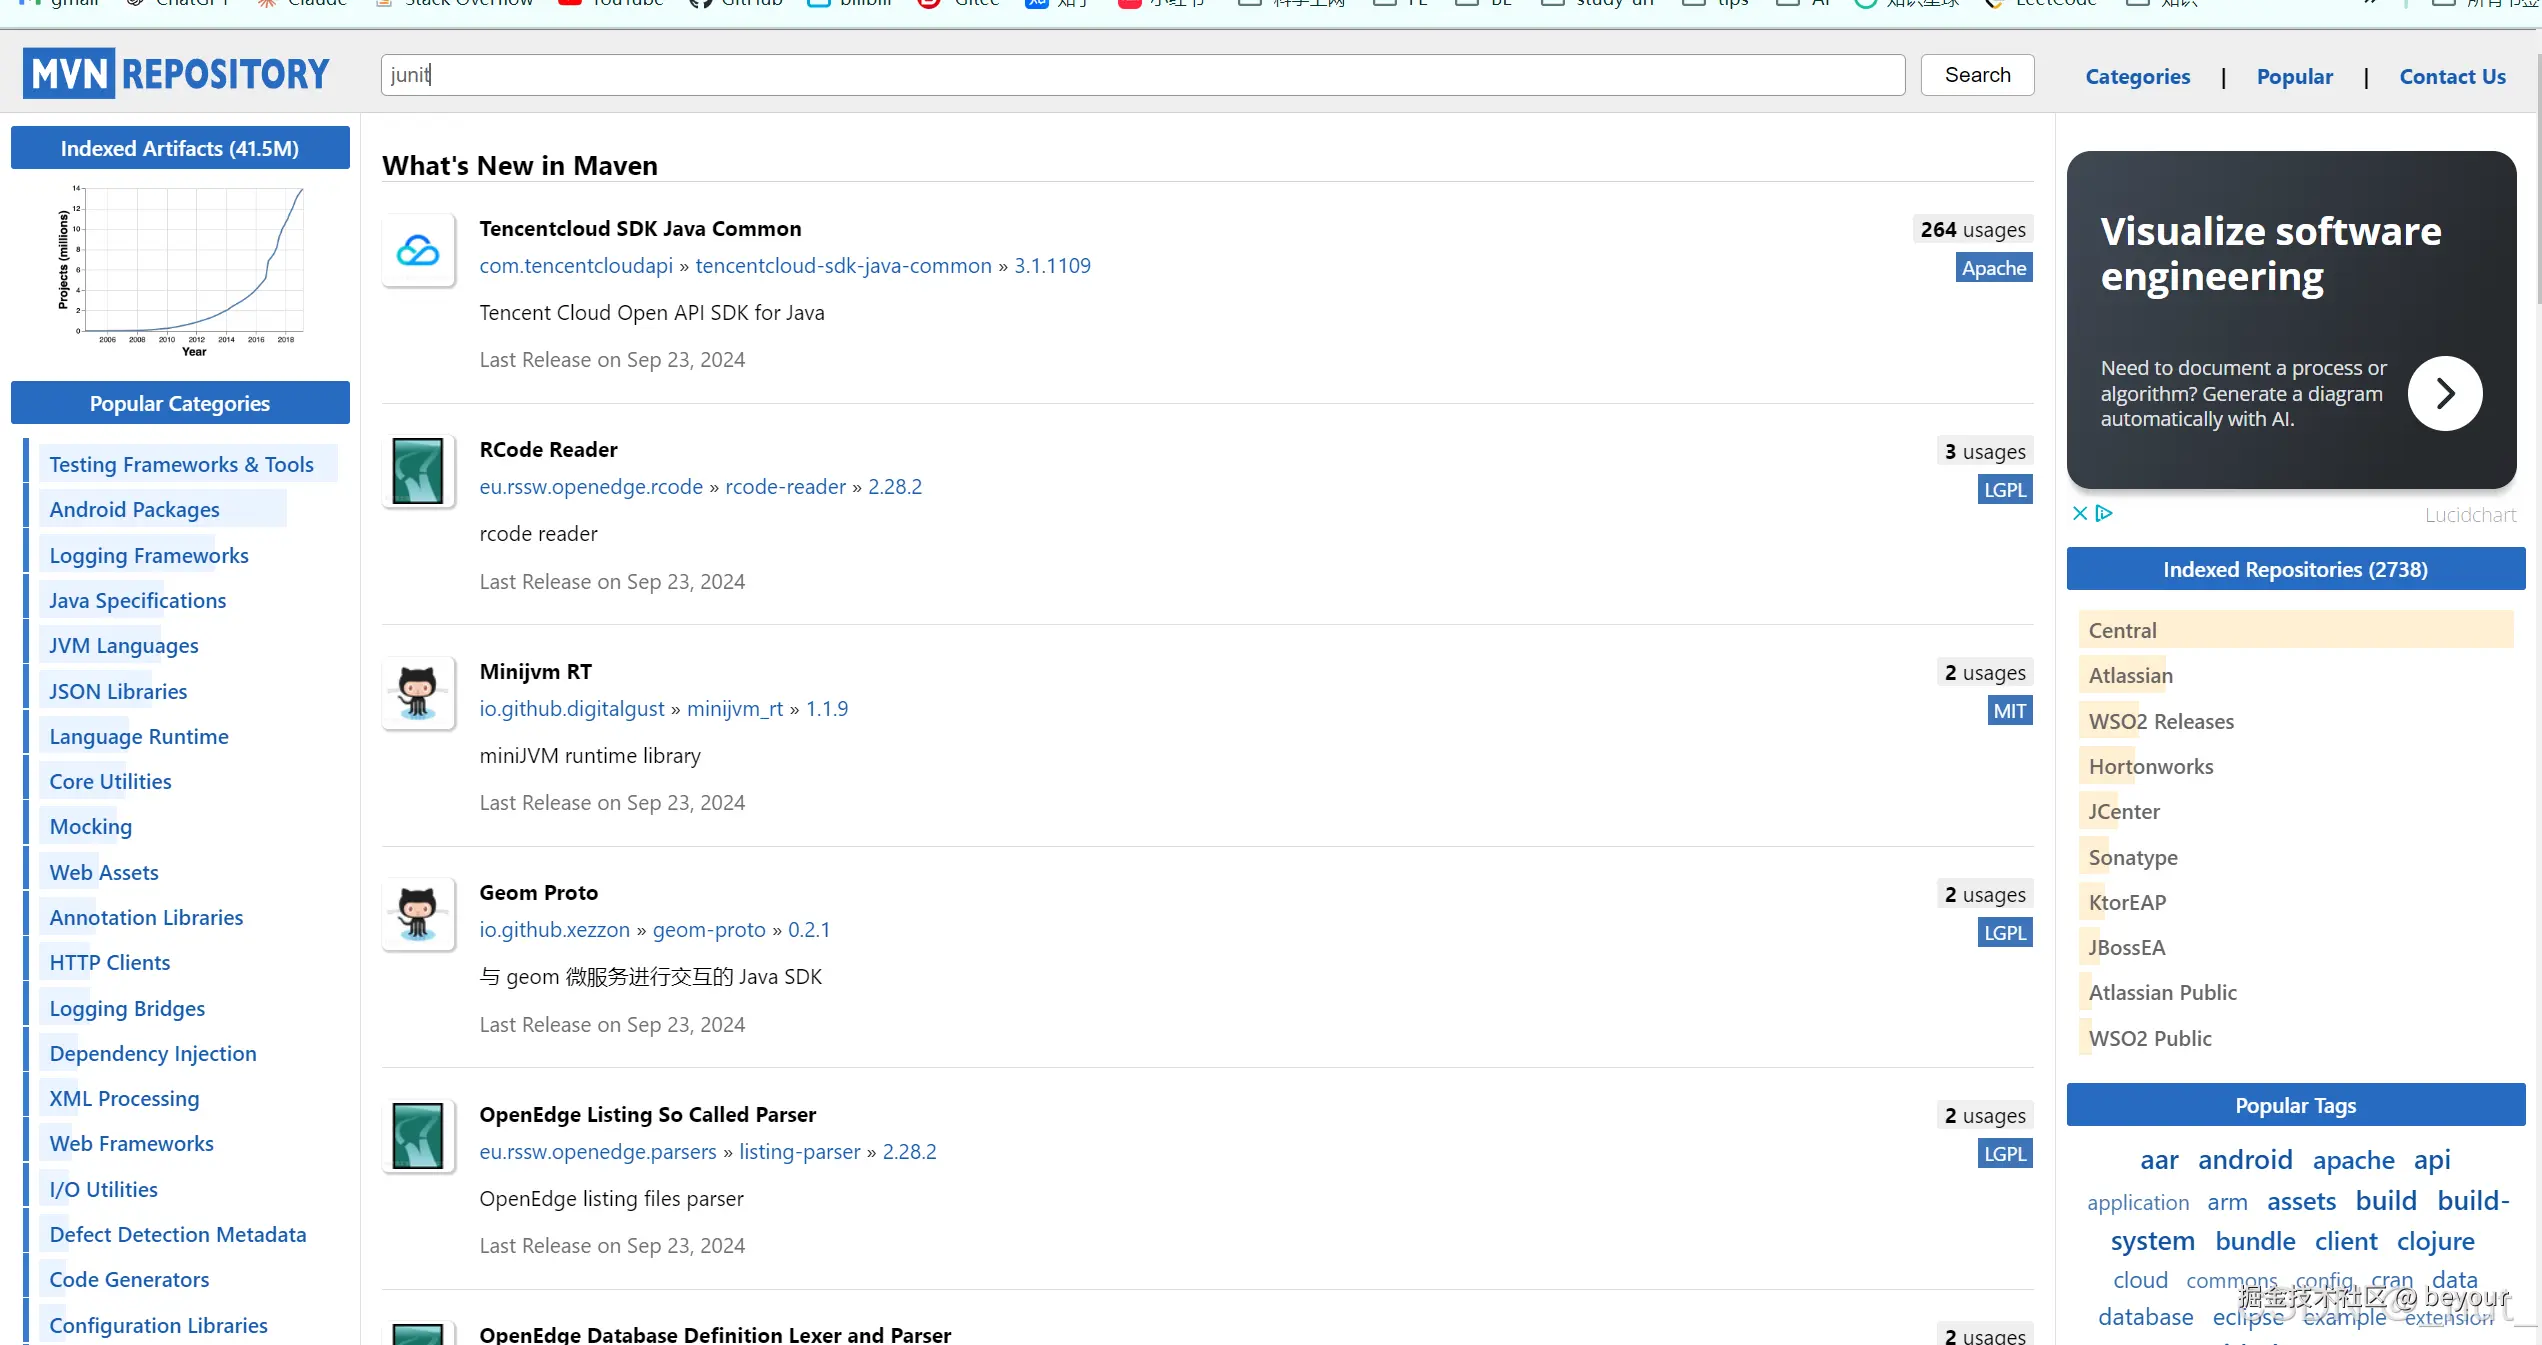2542x1345 pixels.
Task: Click the Minijvm RT GitHub octocat icon
Action: (418, 693)
